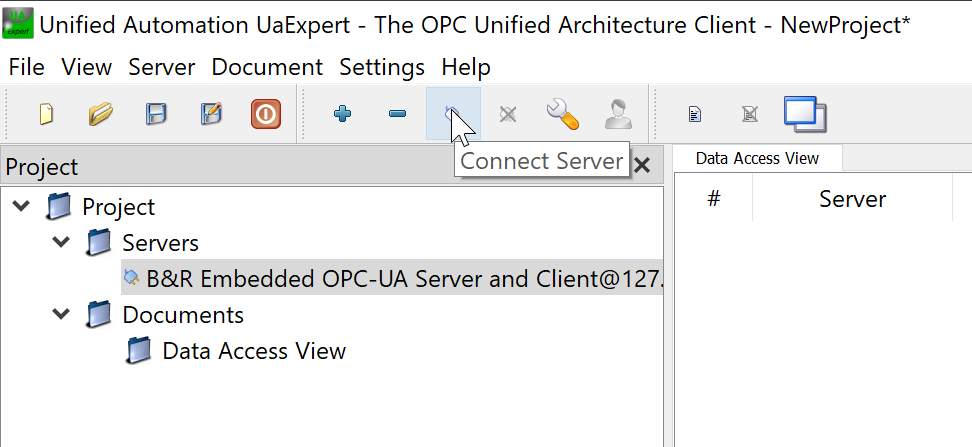The image size is (972, 447).
Task: Open project with the folder icon
Action: (100, 114)
